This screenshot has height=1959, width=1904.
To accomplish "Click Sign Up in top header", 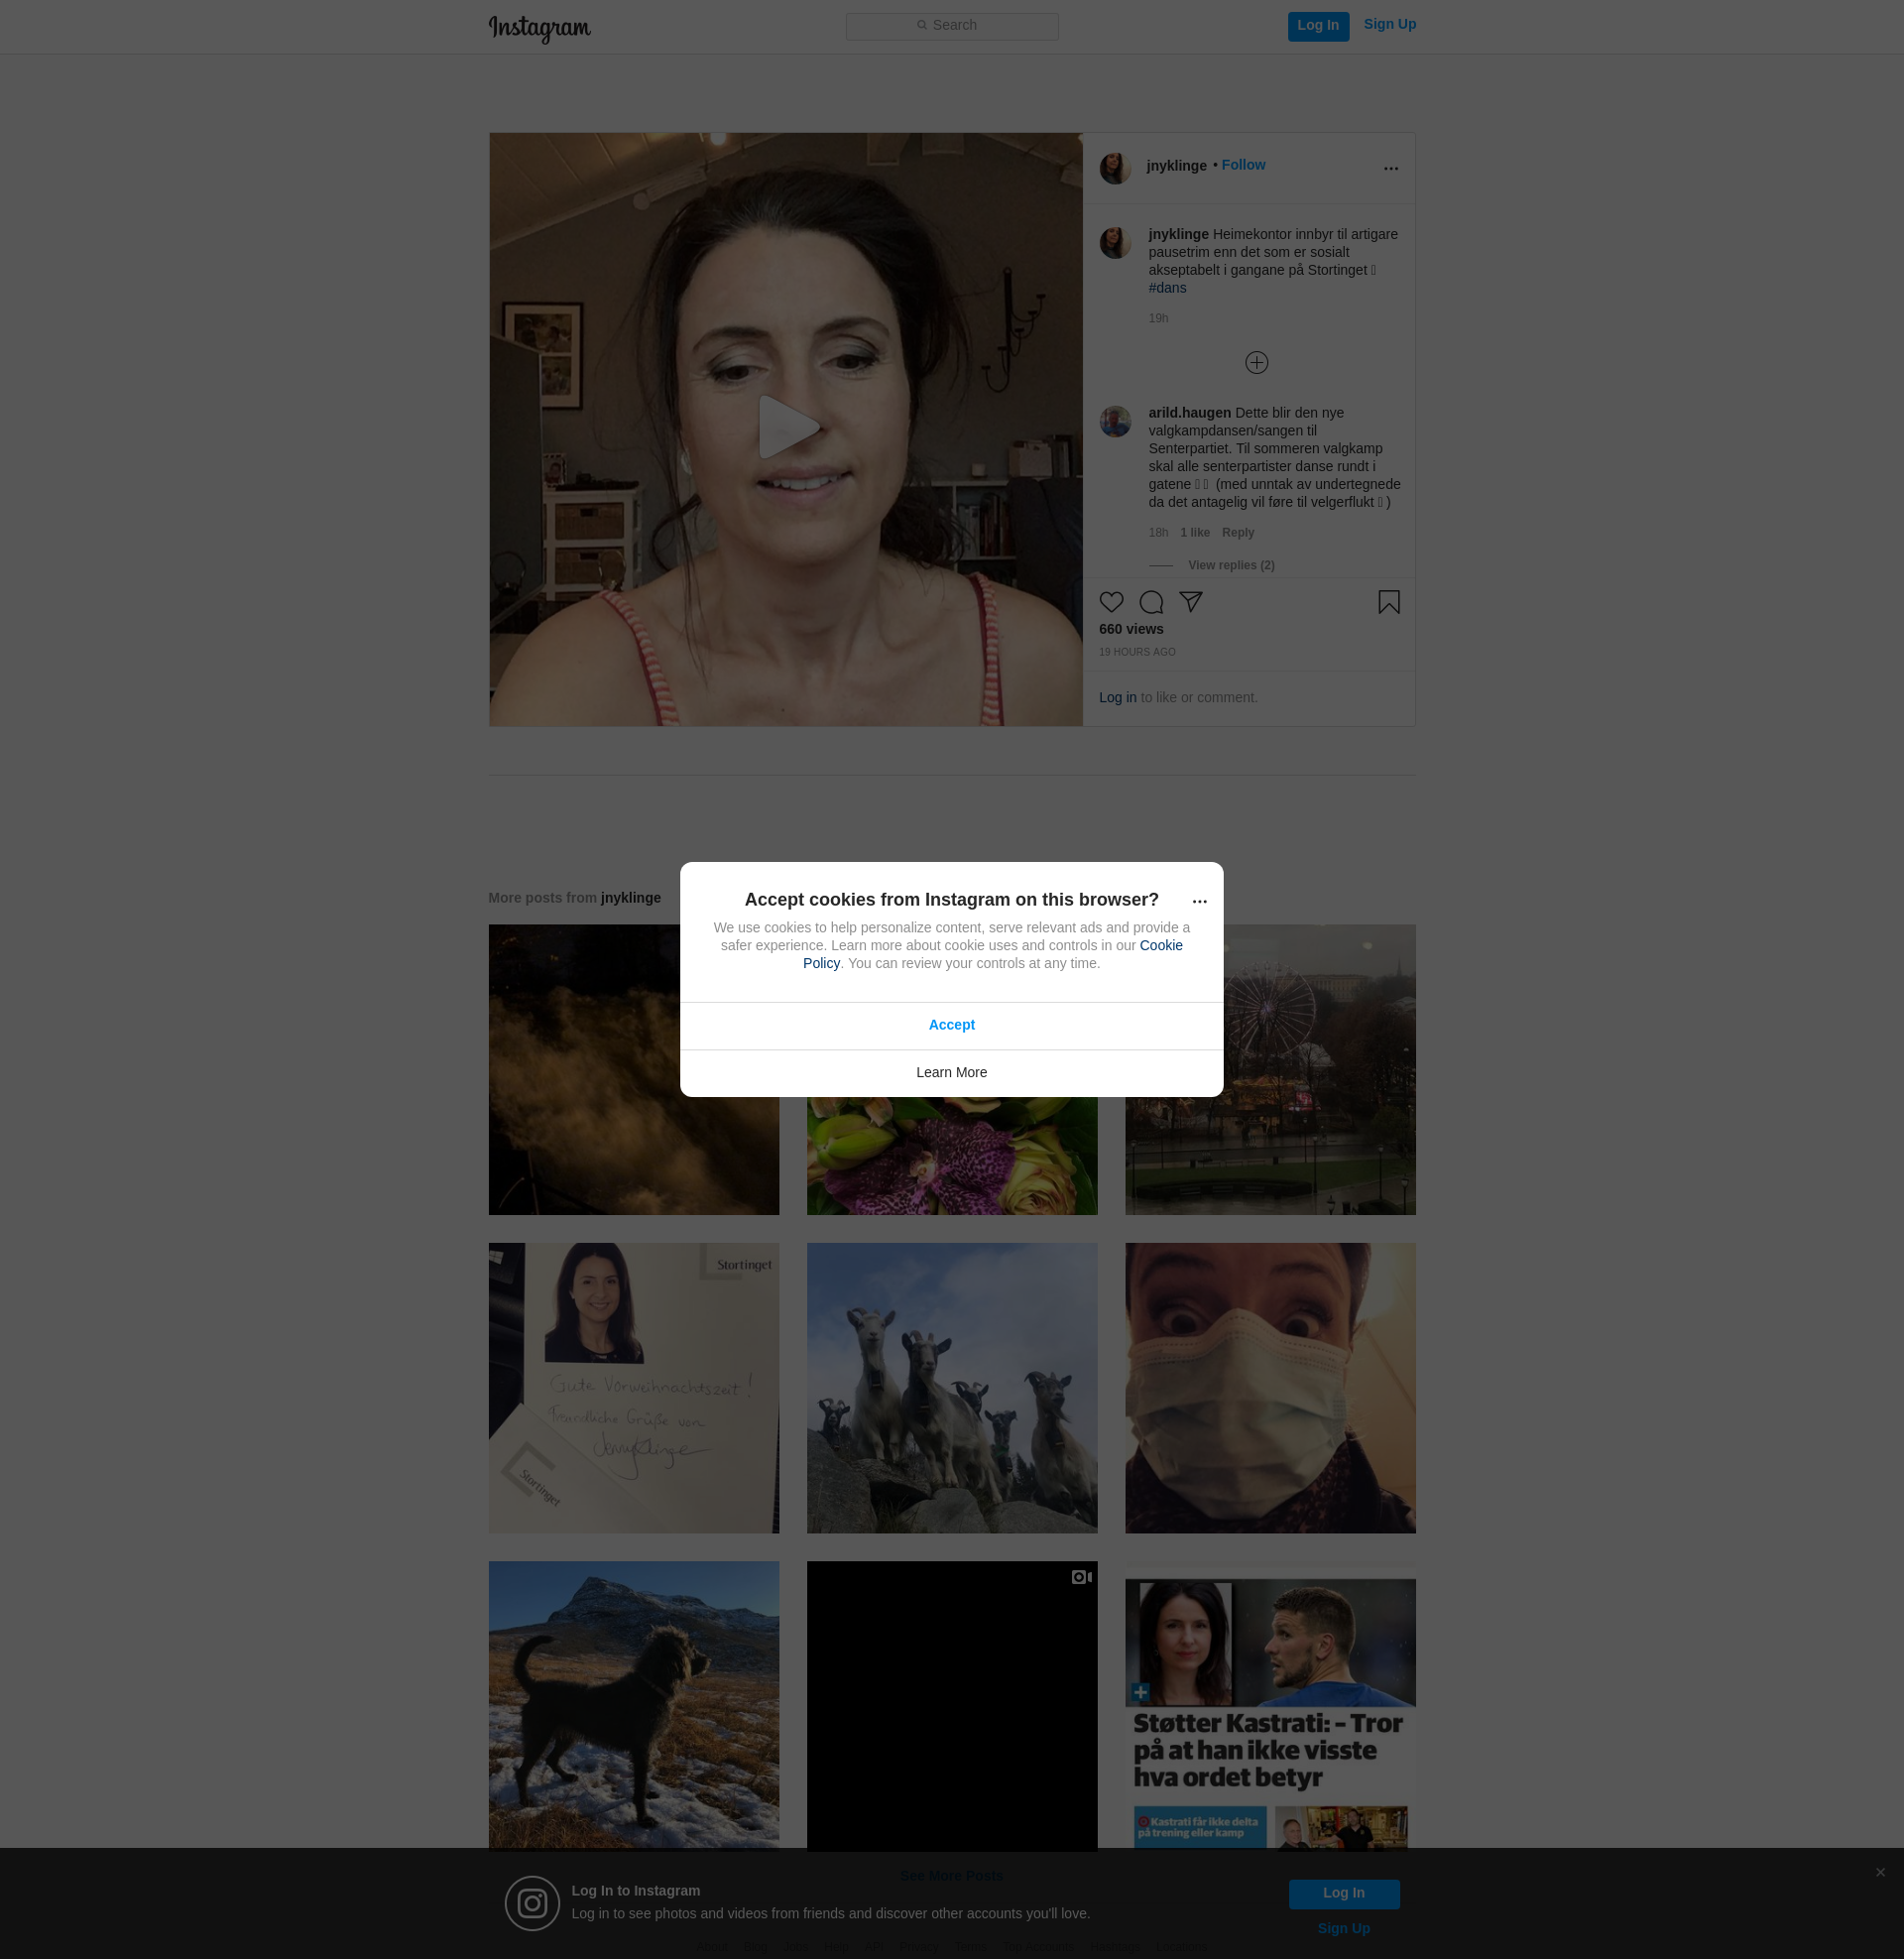I will pos(1389,24).
